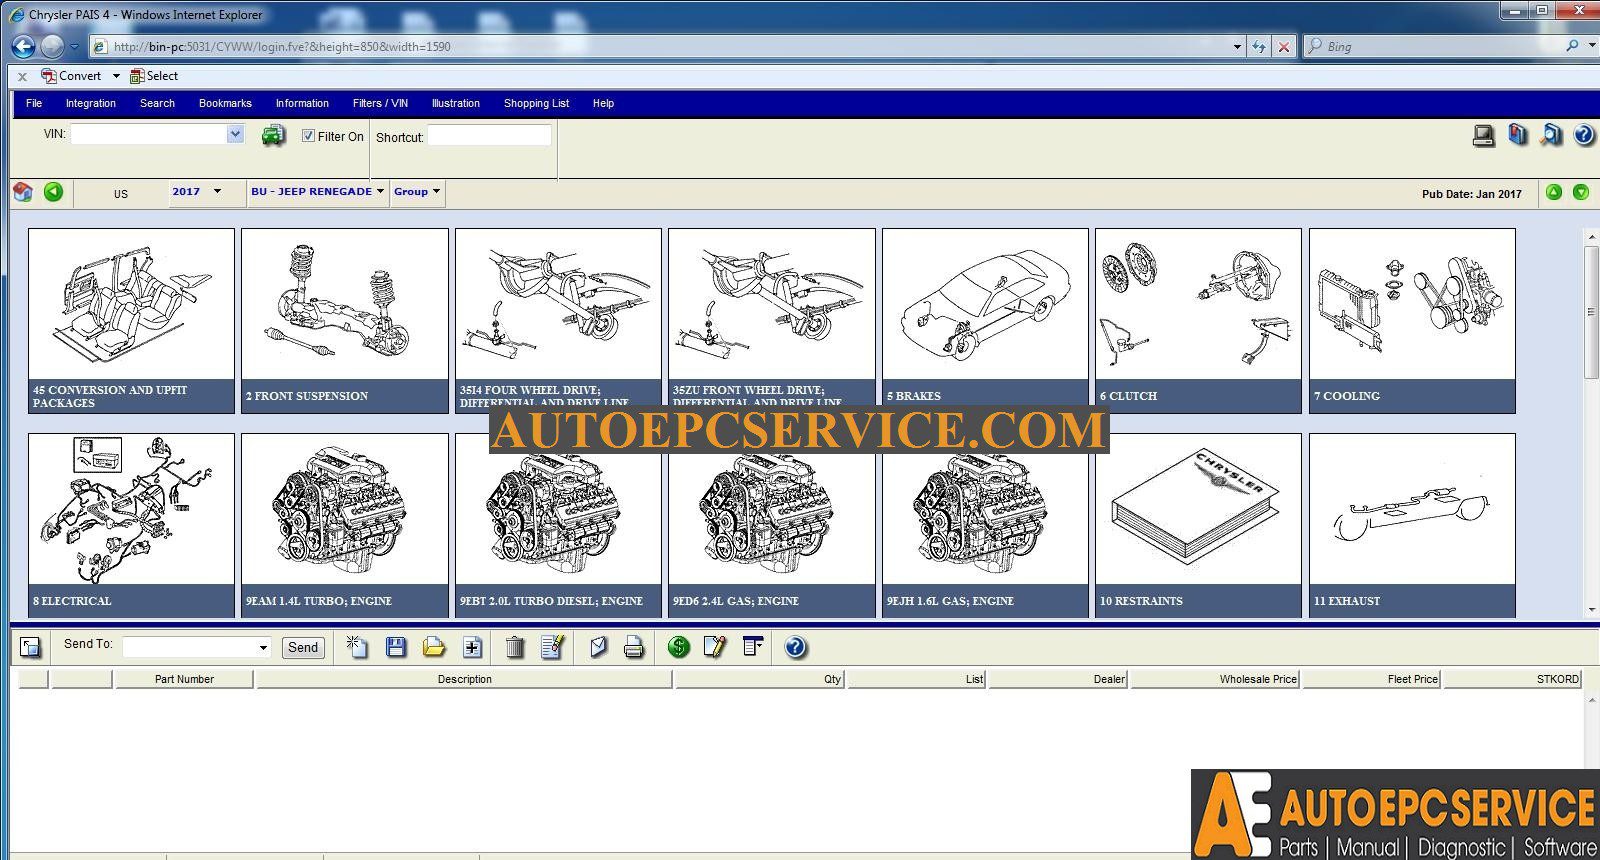Image resolution: width=1600 pixels, height=860 pixels.
Task: Open the 2 FRONT SUSPENSION group thumbnail
Action: tap(345, 320)
